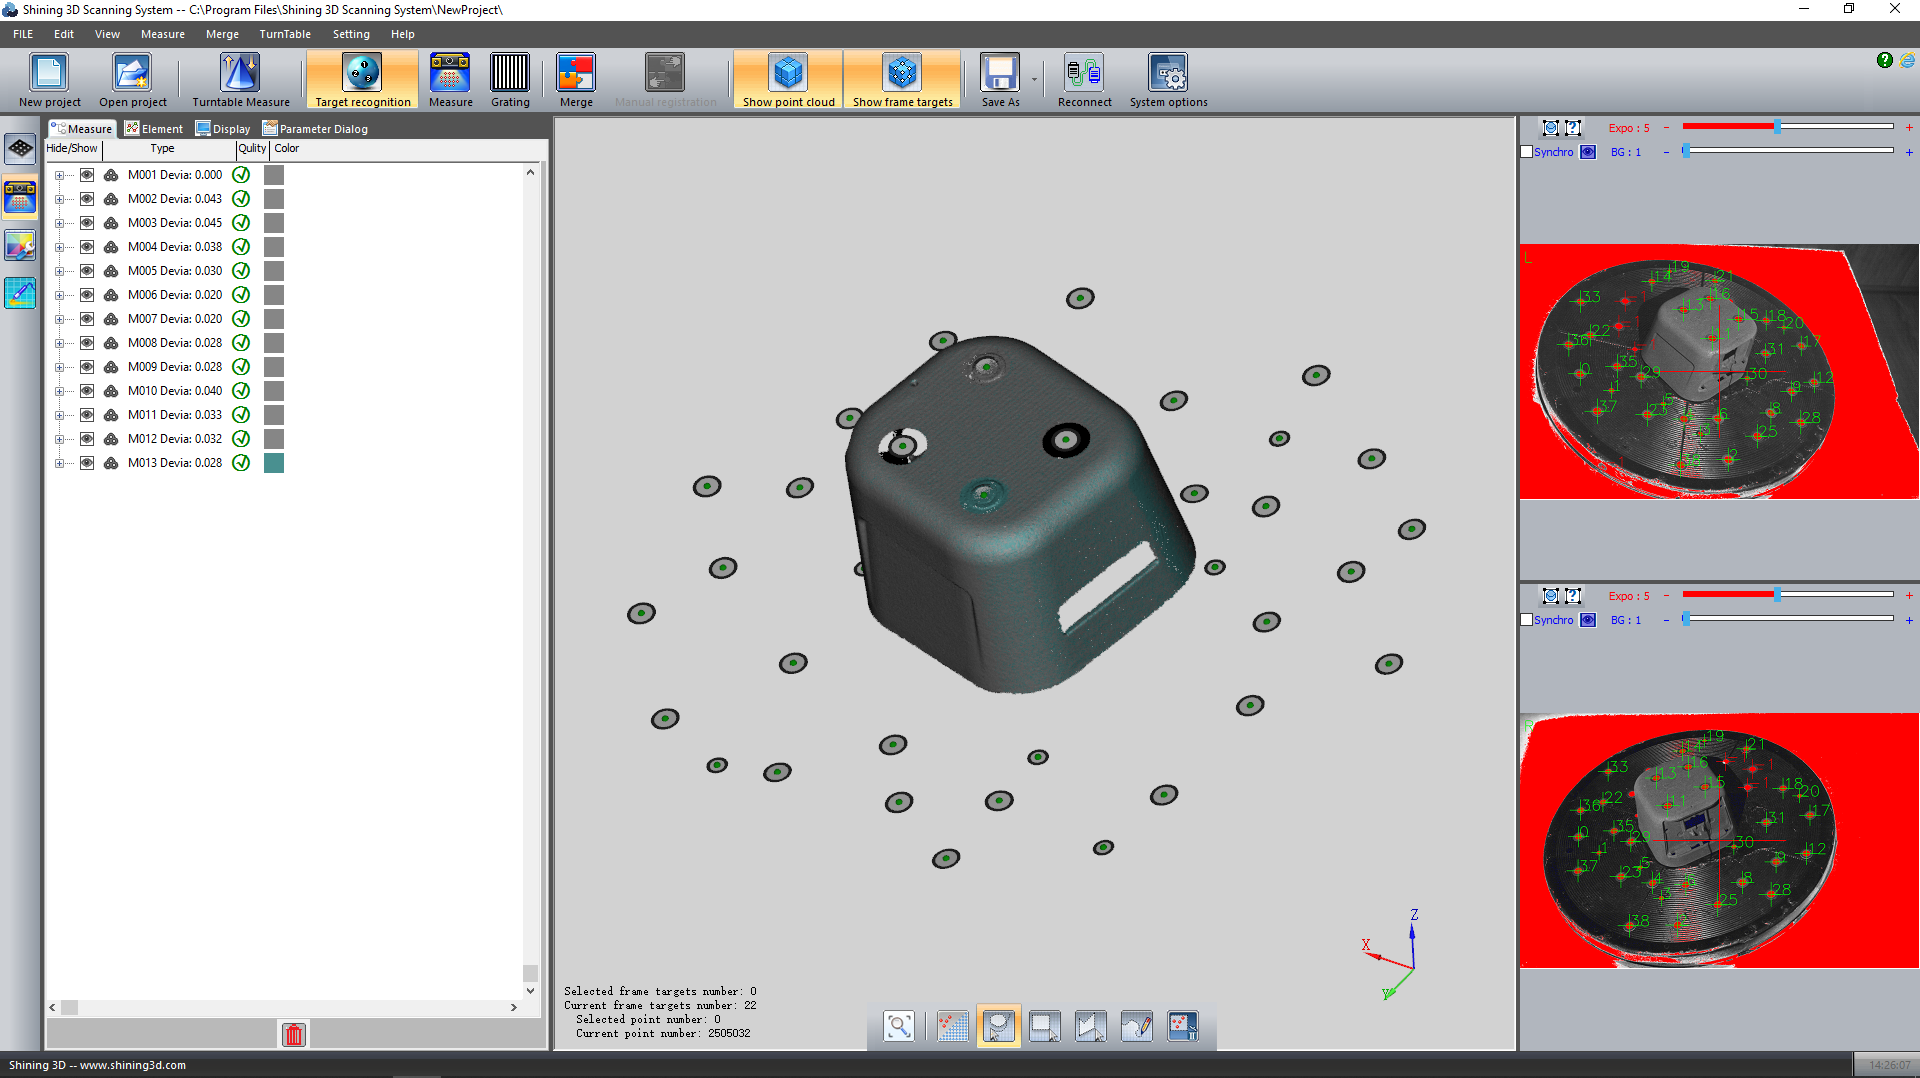This screenshot has width=1920, height=1078.
Task: Click the Reconnect scanner icon
Action: coord(1084,79)
